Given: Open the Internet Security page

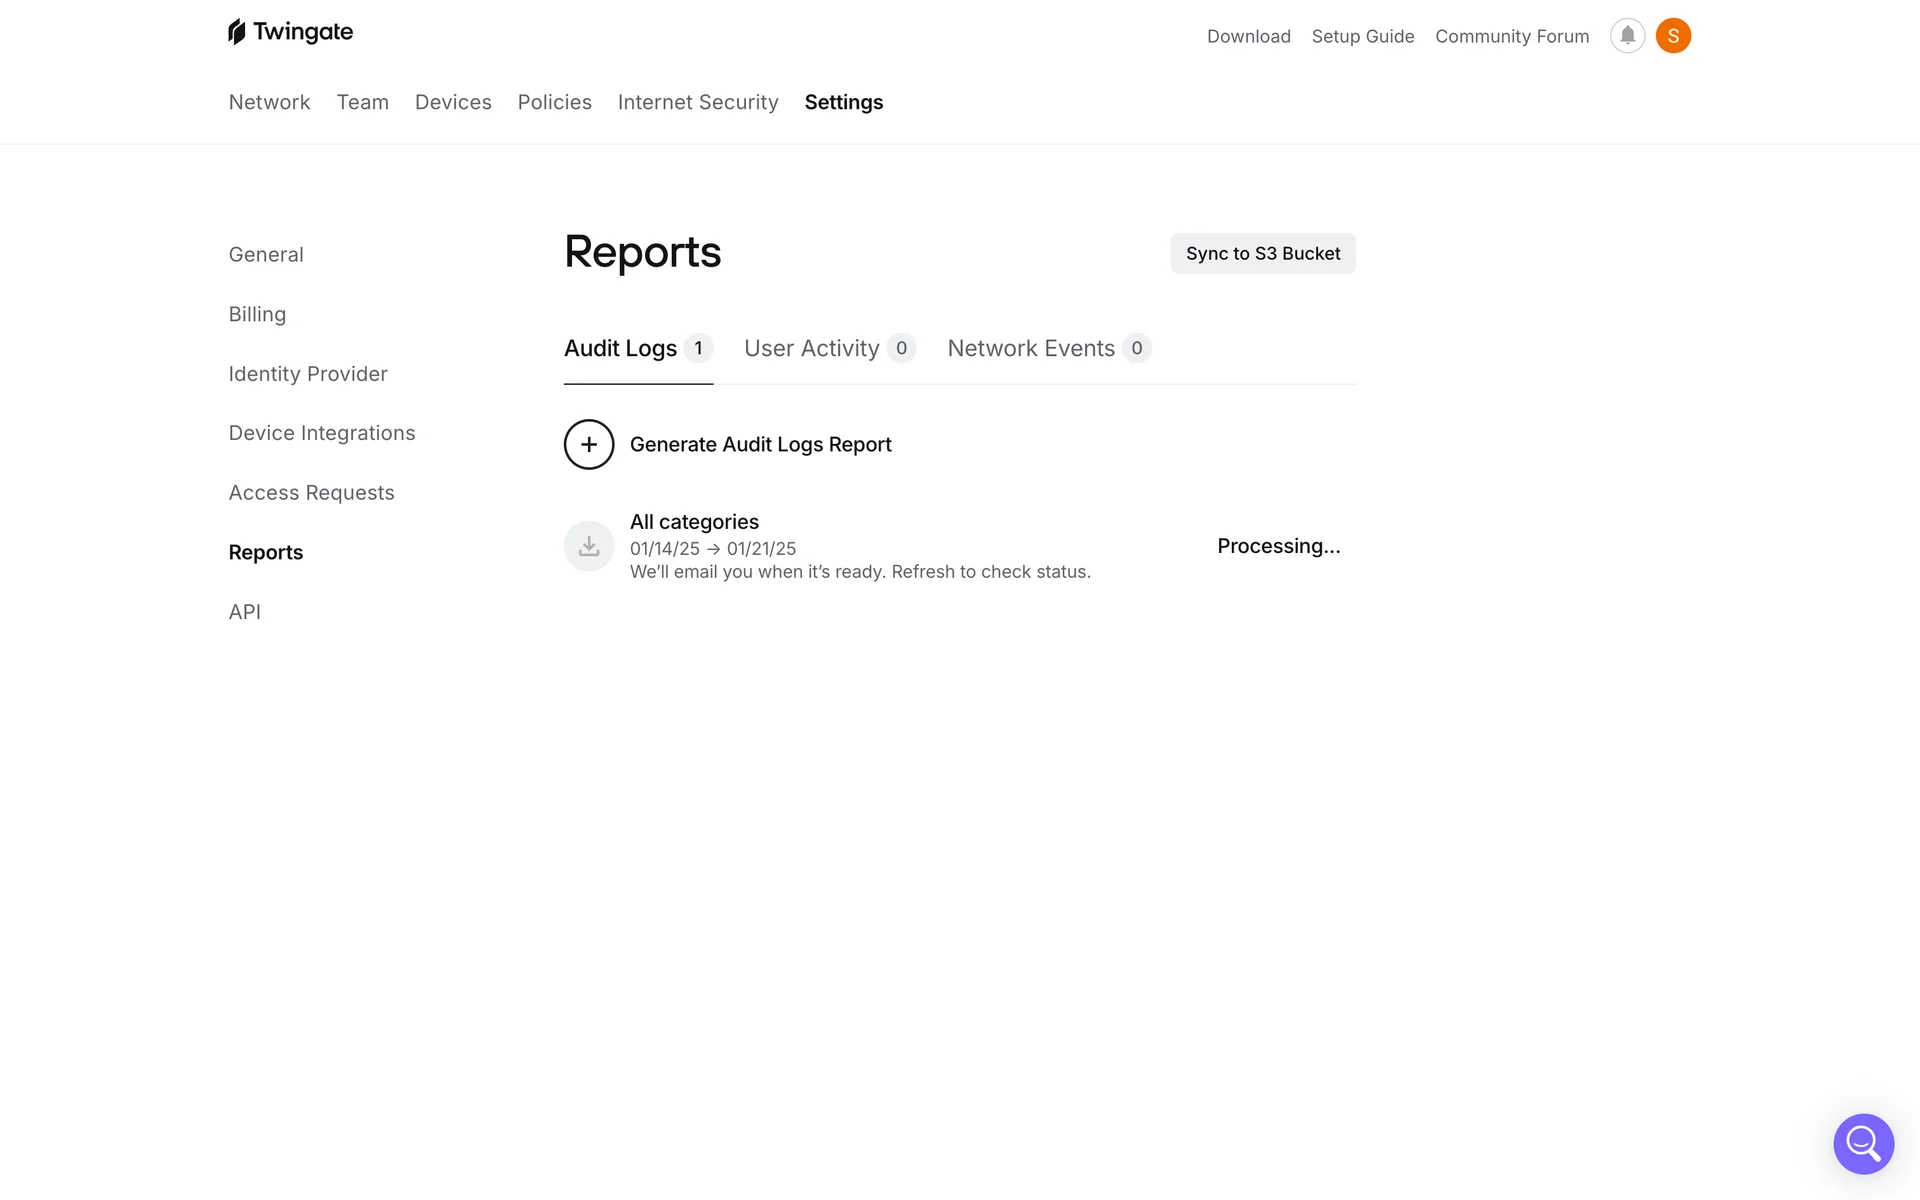Looking at the screenshot, I should tap(698, 102).
